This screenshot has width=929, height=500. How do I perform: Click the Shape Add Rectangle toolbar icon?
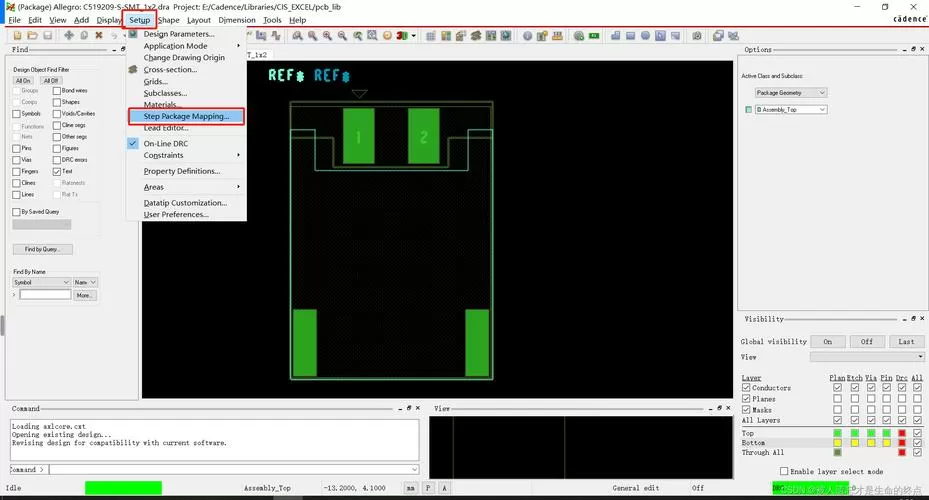(x=630, y=36)
